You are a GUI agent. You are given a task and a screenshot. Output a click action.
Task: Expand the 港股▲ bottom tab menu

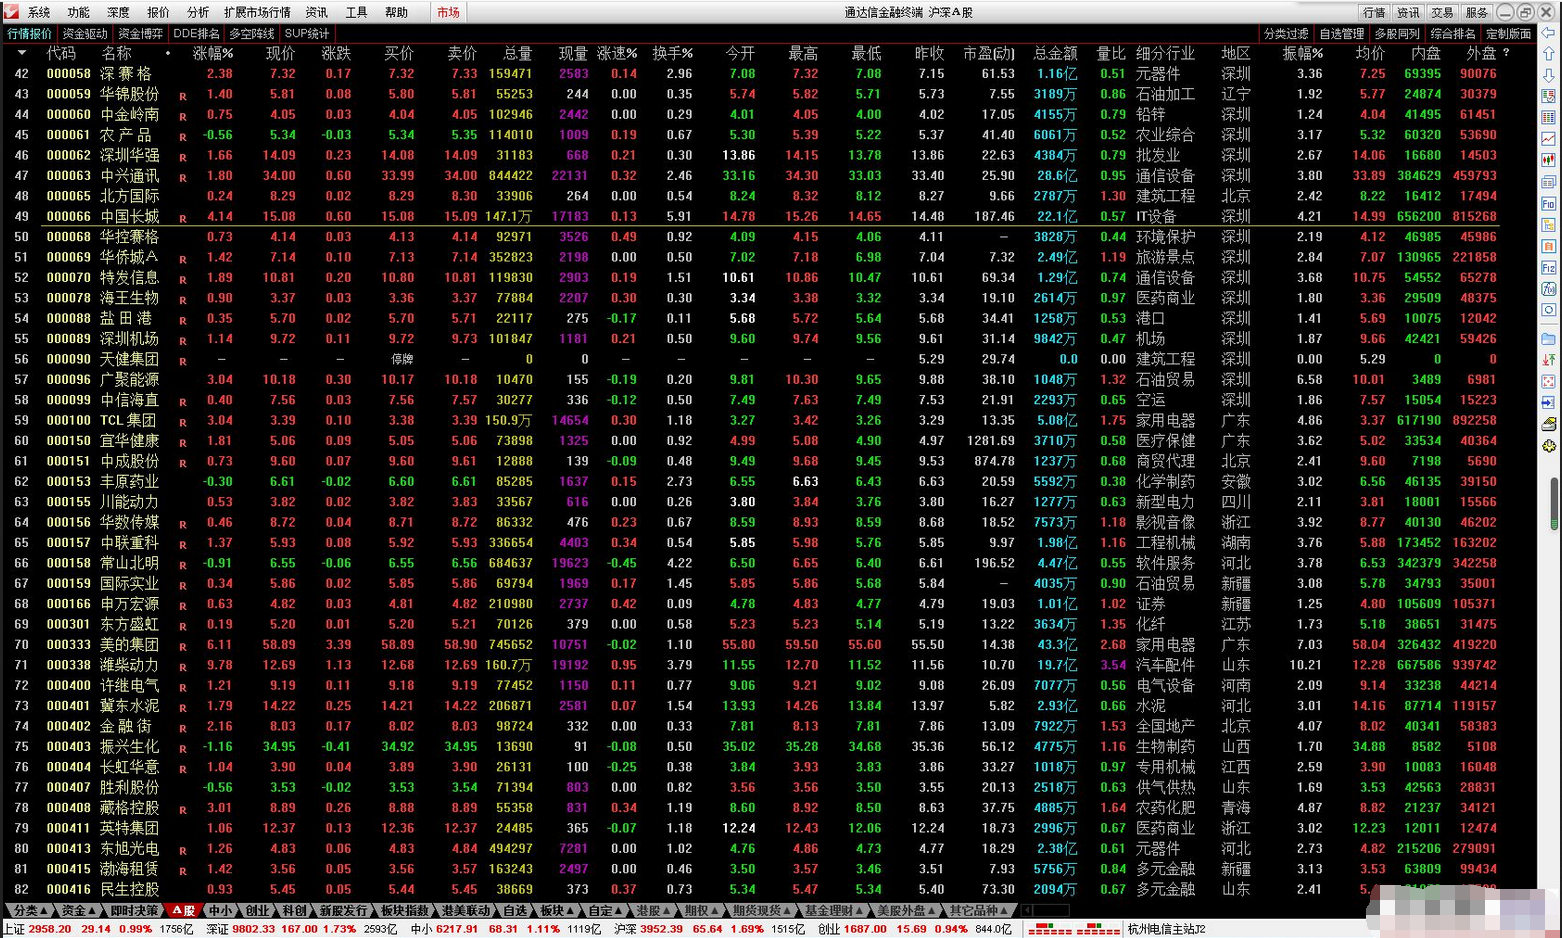[653, 910]
